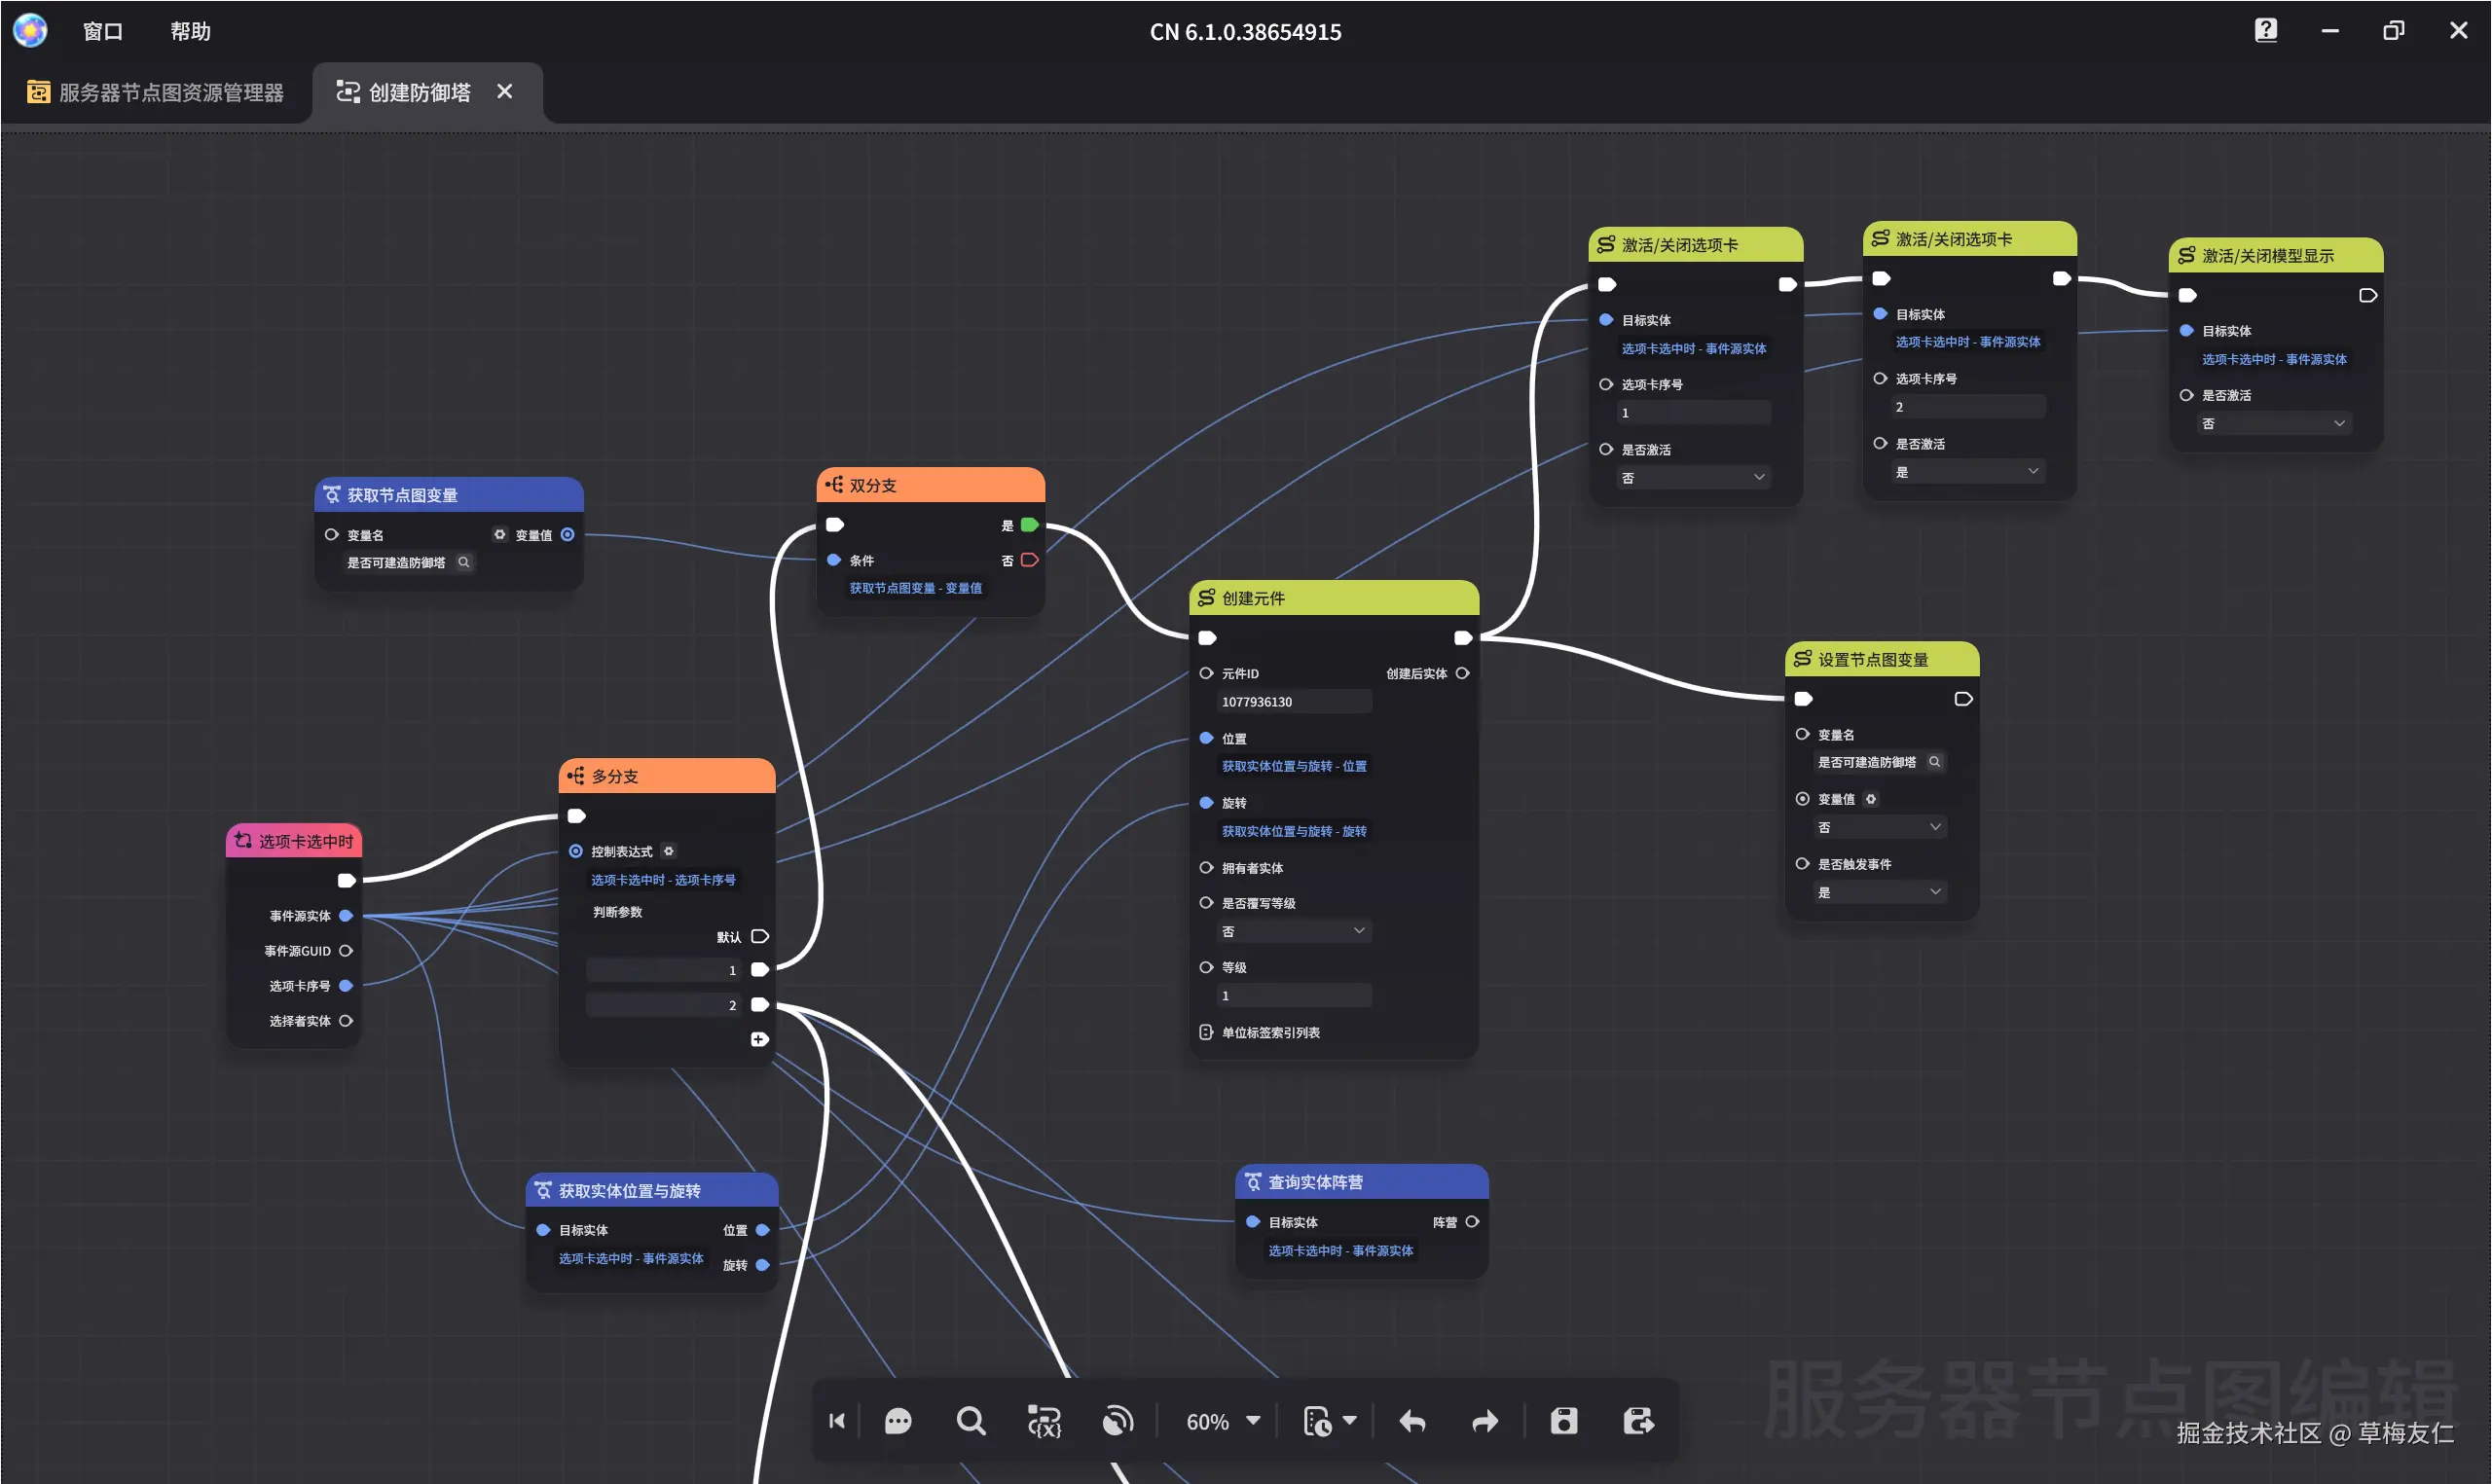Click the save-and-export icon

(x=1638, y=1421)
